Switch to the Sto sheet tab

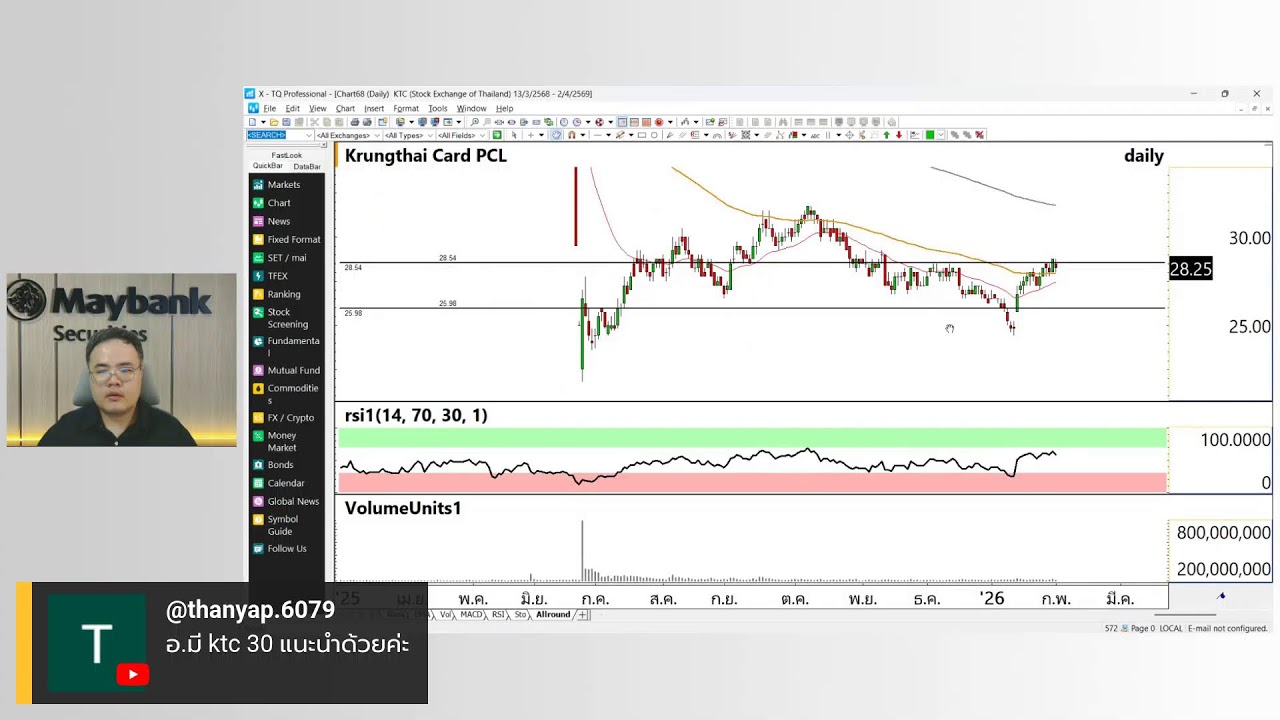tap(520, 615)
